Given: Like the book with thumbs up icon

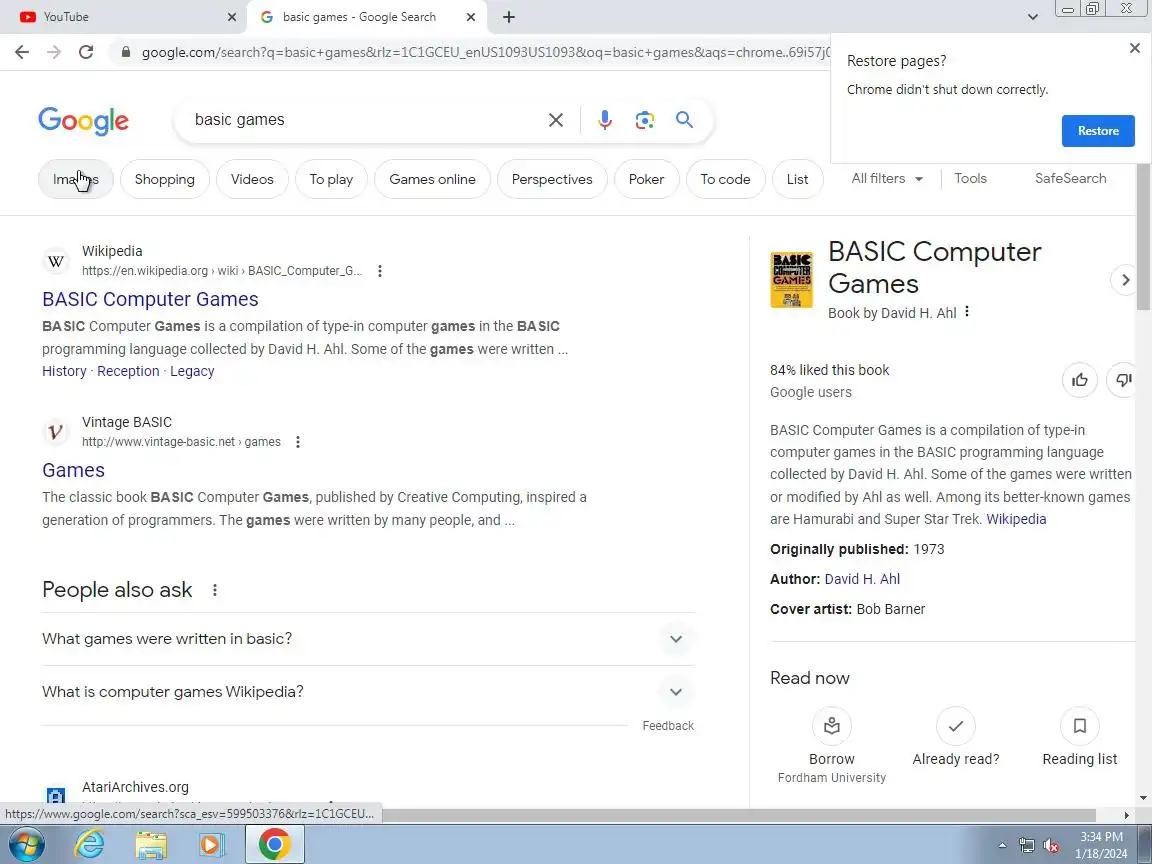Looking at the screenshot, I should click(1080, 380).
